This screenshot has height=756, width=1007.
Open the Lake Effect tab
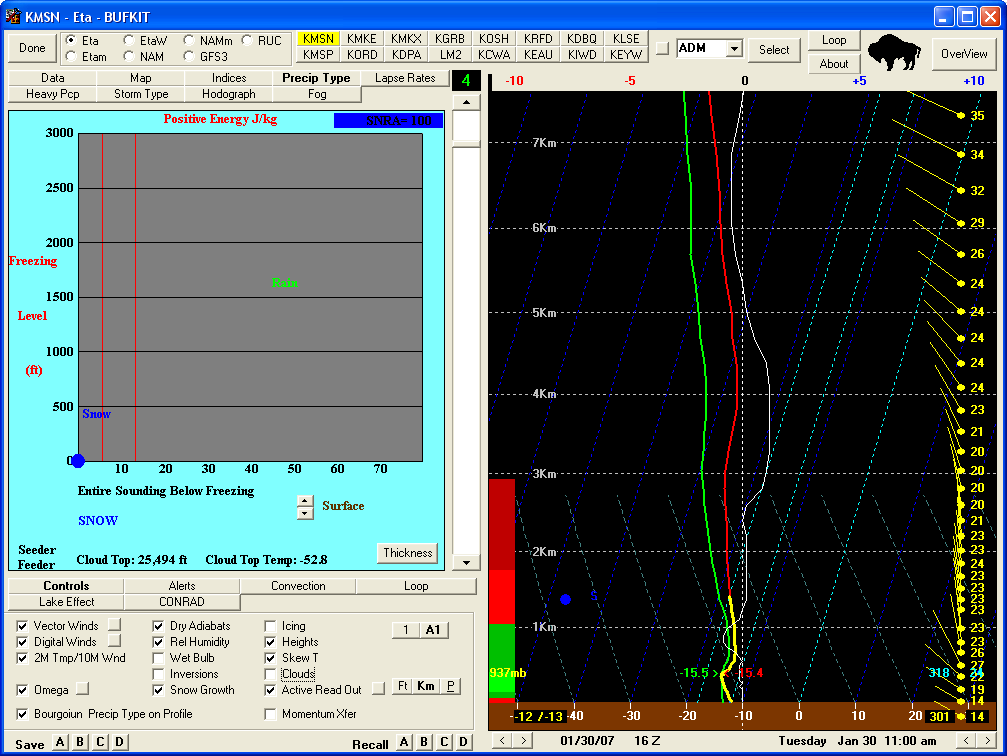point(66,602)
